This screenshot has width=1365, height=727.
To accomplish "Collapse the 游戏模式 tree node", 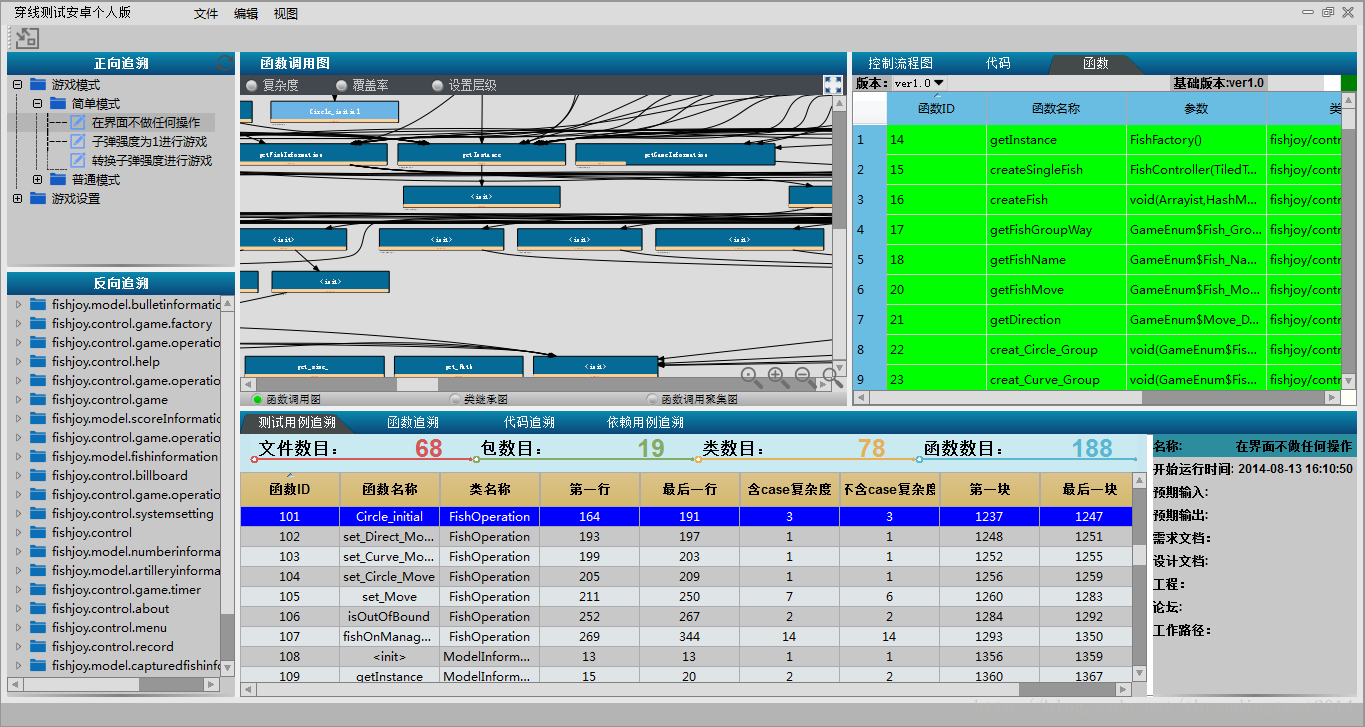I will tap(17, 85).
